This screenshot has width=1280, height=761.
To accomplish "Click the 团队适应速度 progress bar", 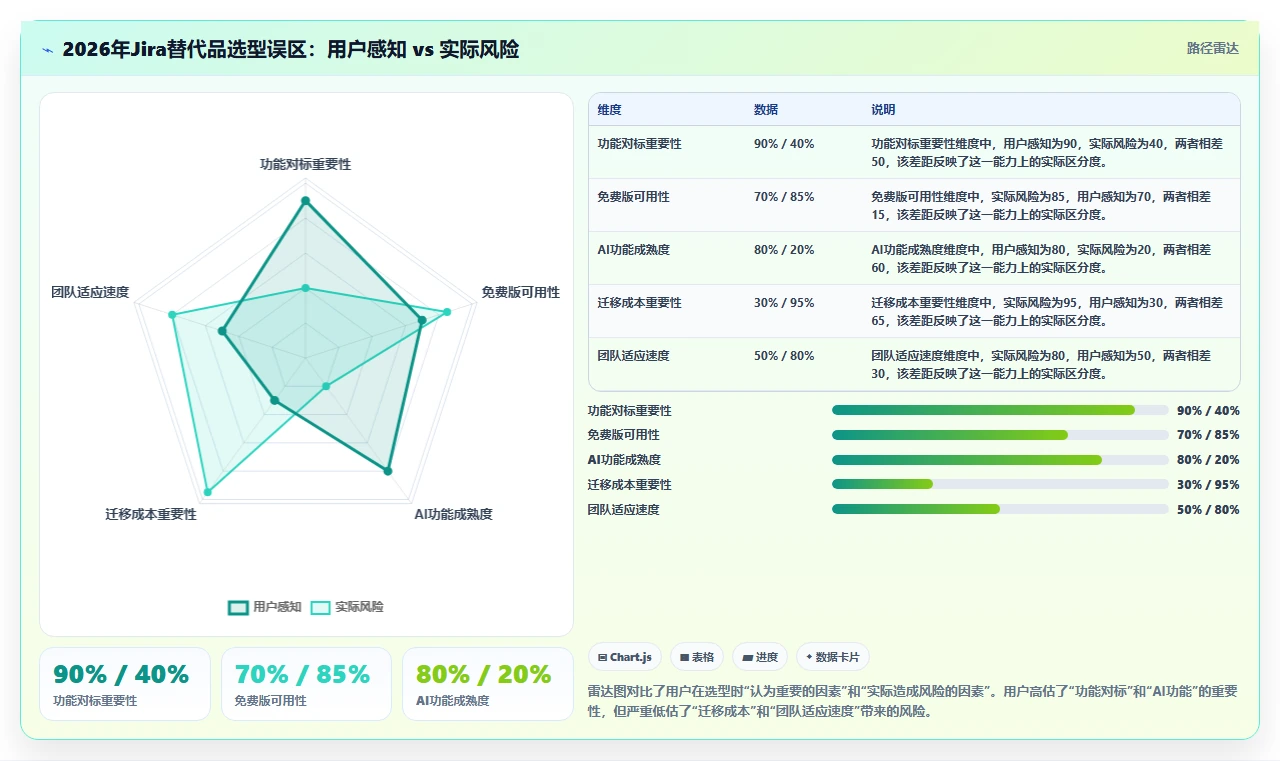I will click(1000, 509).
